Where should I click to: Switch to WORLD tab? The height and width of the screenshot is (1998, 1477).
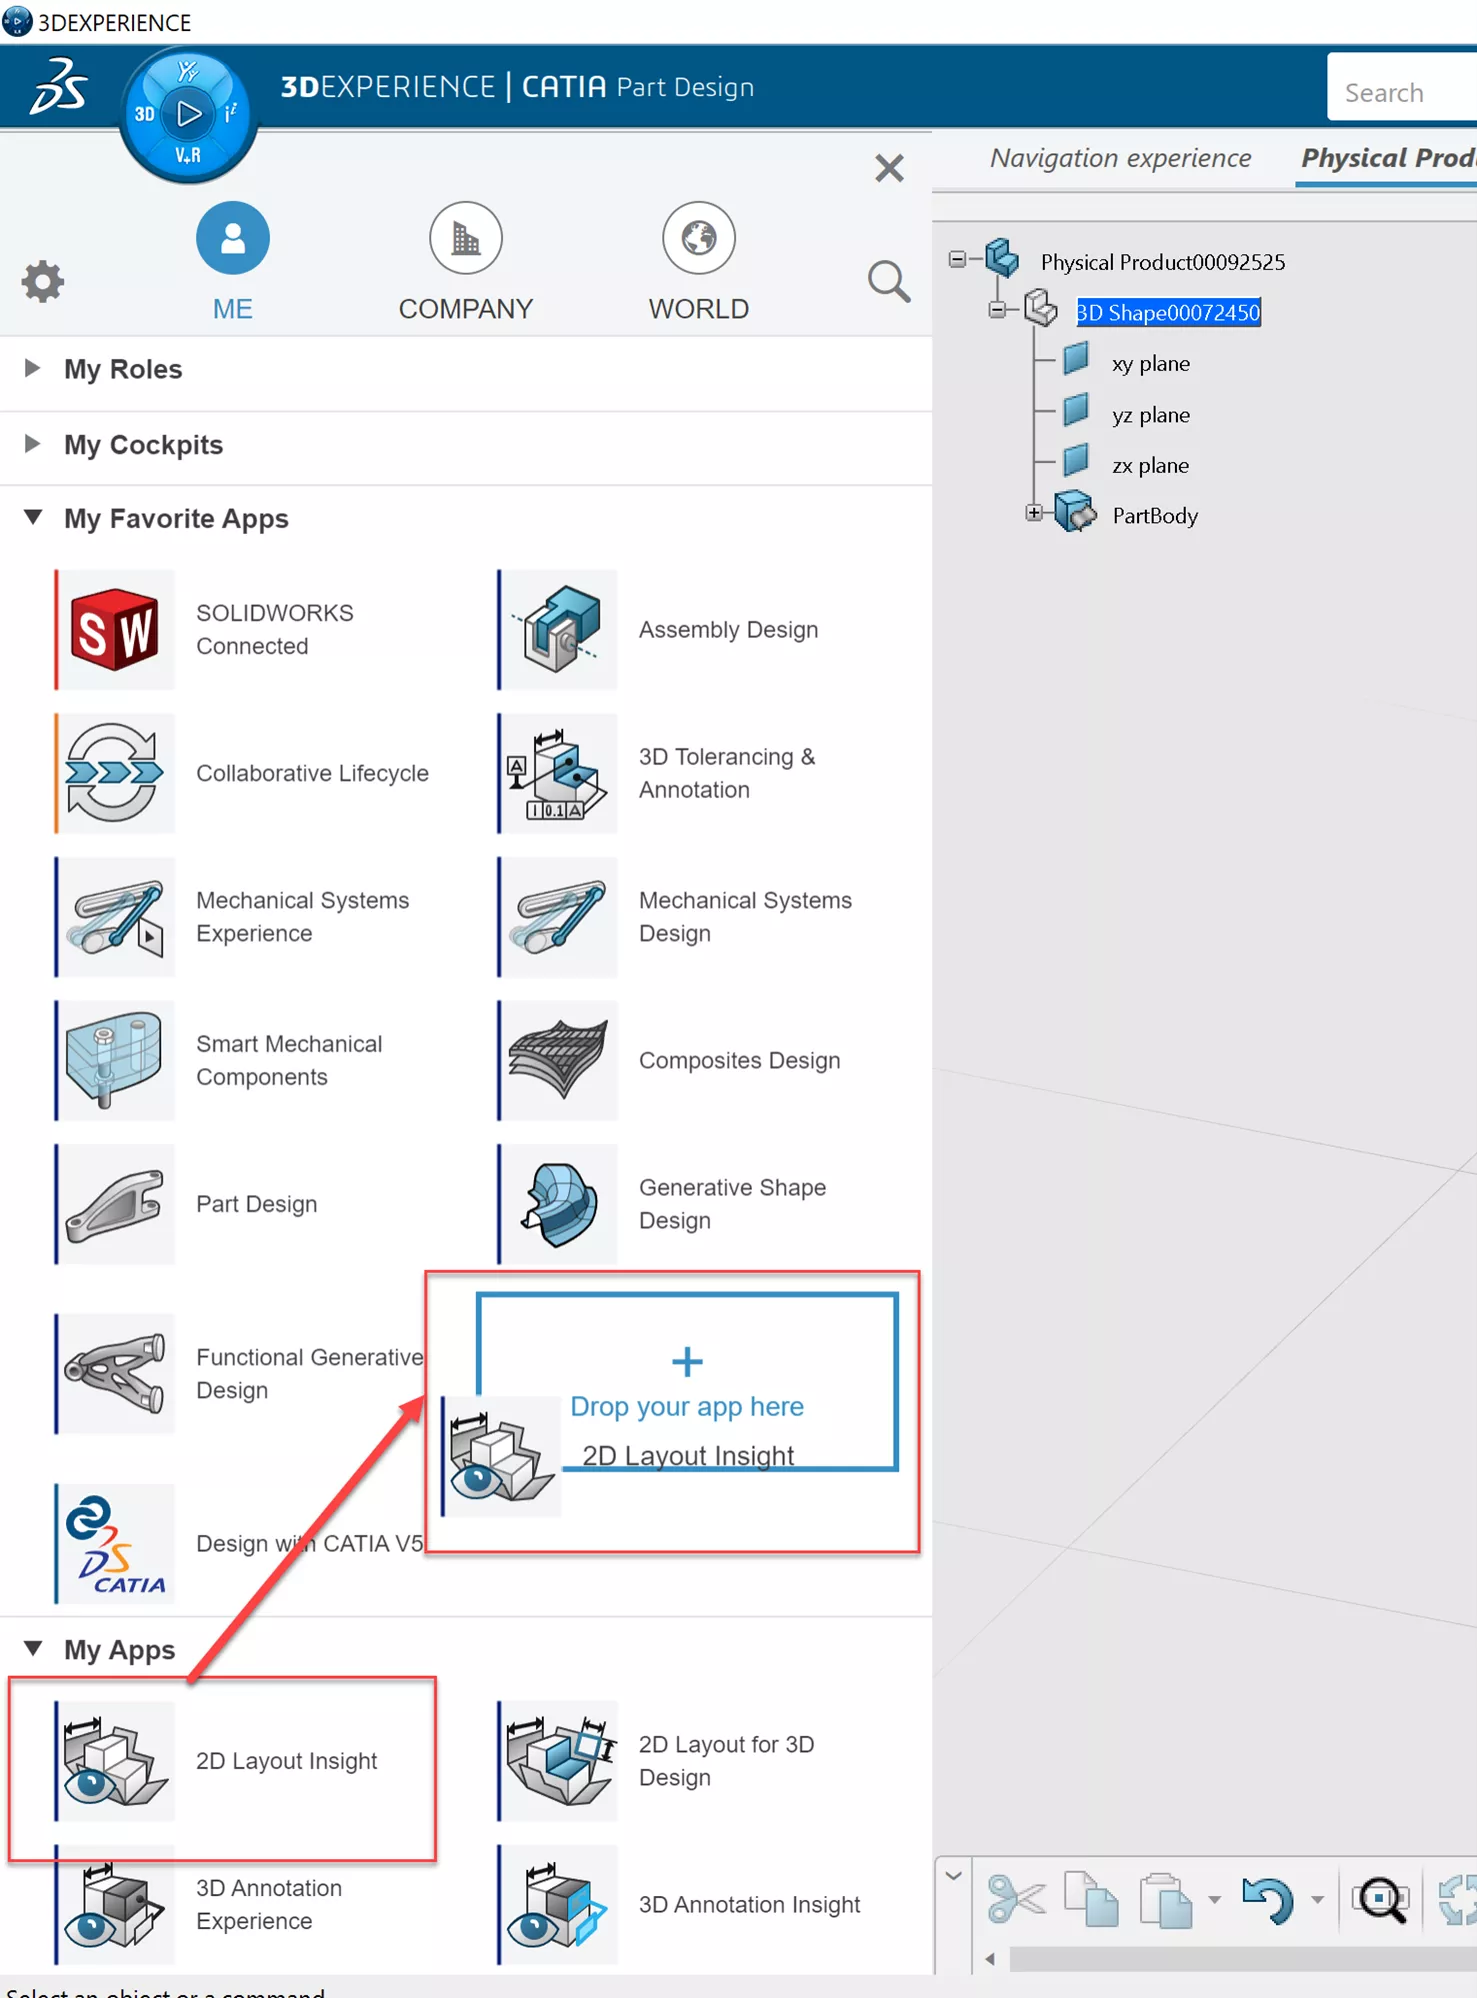[x=698, y=262]
